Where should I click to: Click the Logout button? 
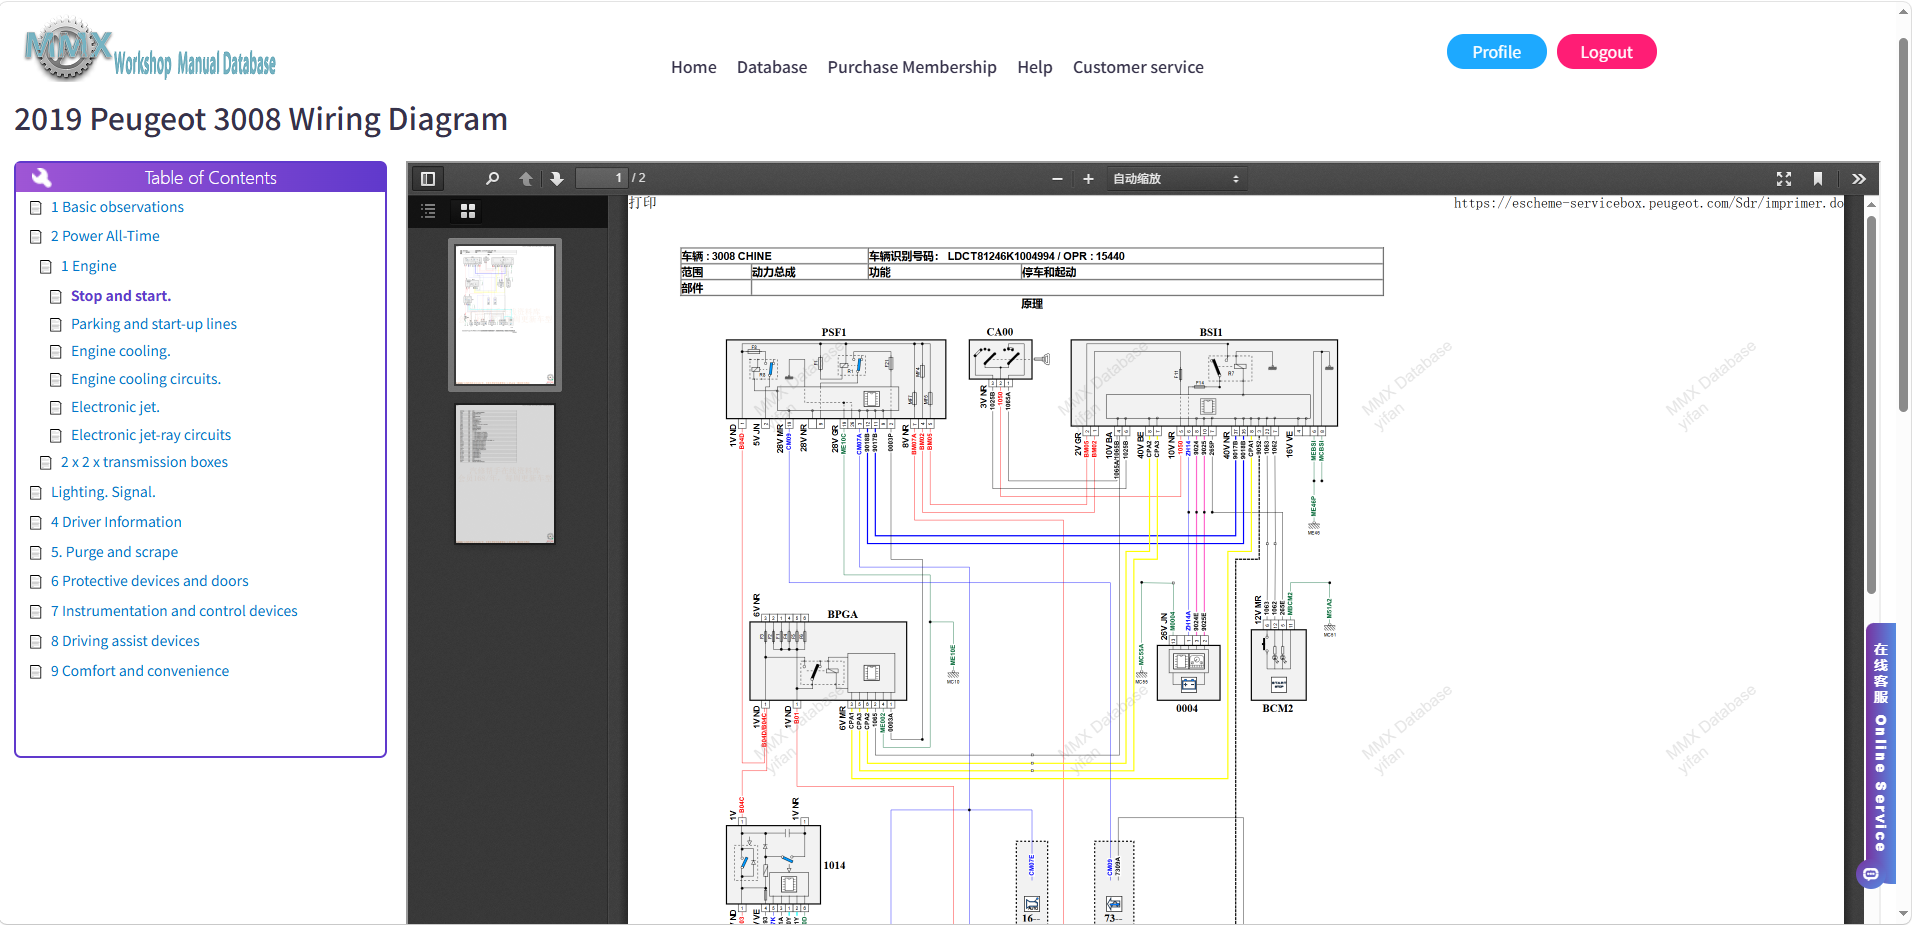1607,52
